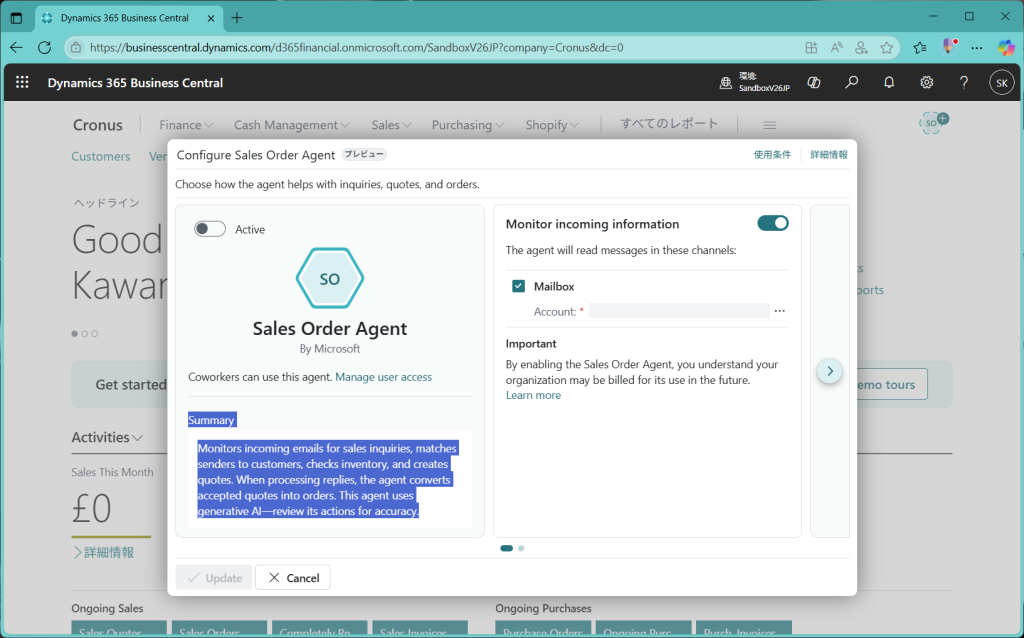1024x638 pixels.
Task: Select the first headline carousel dot
Action: 74,334
